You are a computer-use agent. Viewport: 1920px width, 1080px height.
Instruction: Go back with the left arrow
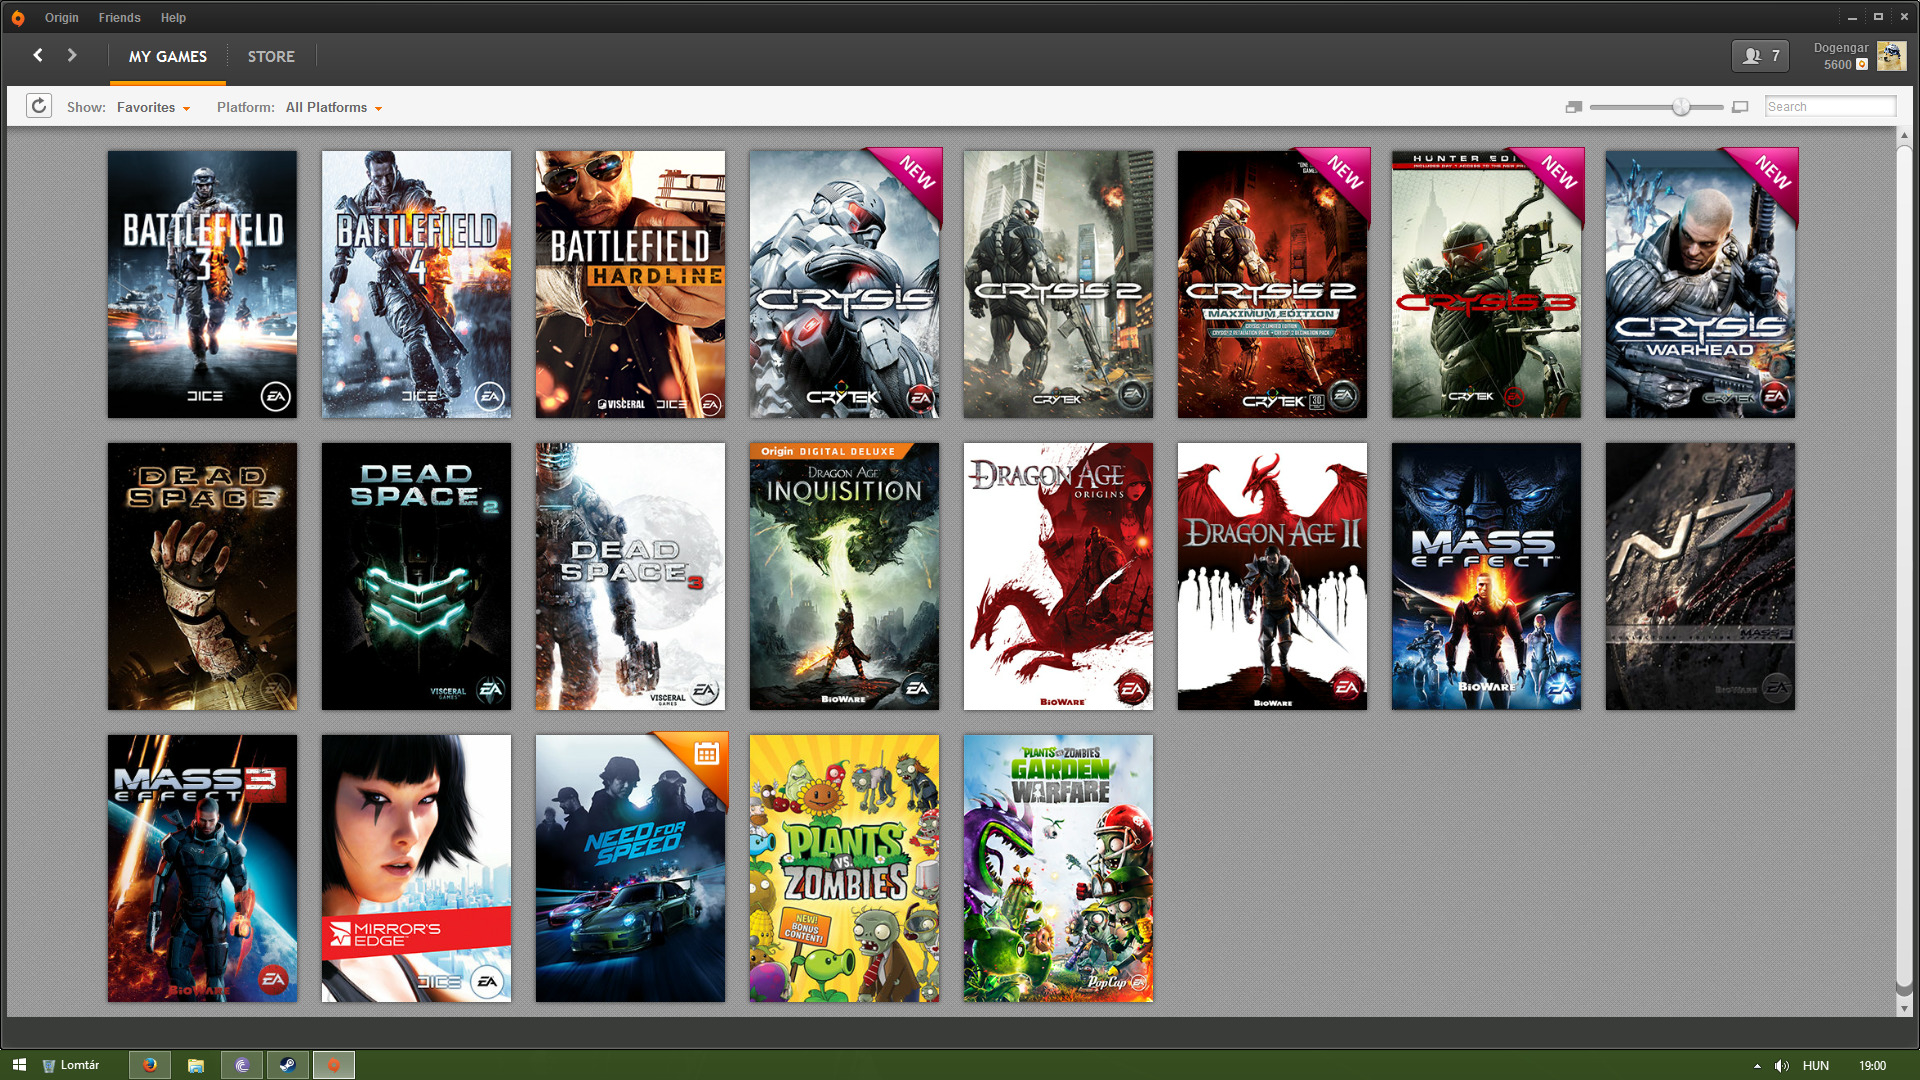click(x=38, y=56)
